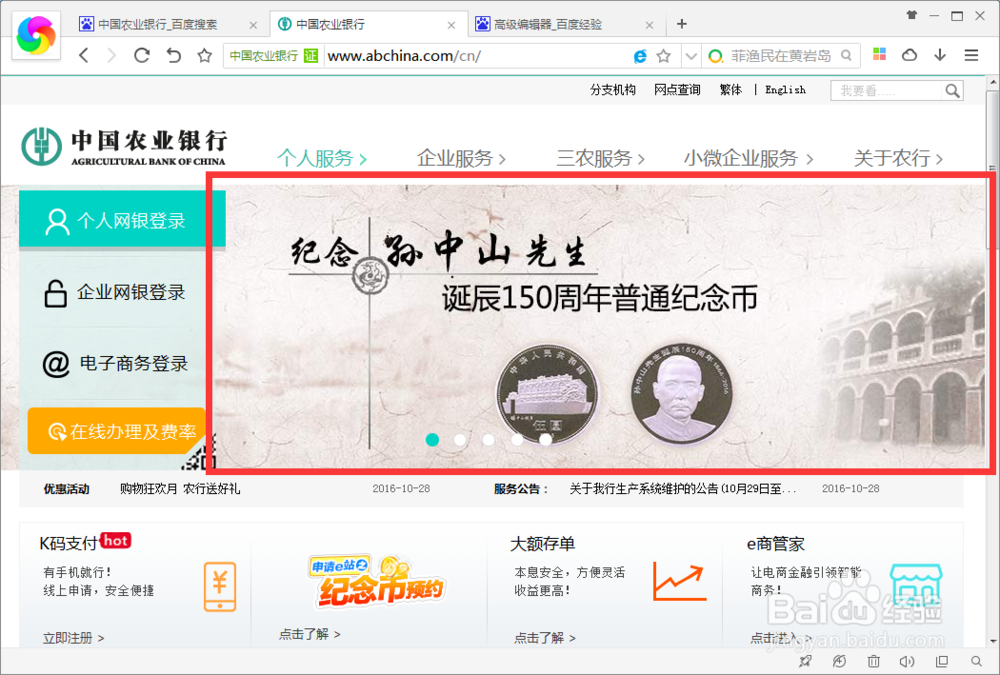Open the English version link
The height and width of the screenshot is (675, 1000).
click(x=785, y=90)
